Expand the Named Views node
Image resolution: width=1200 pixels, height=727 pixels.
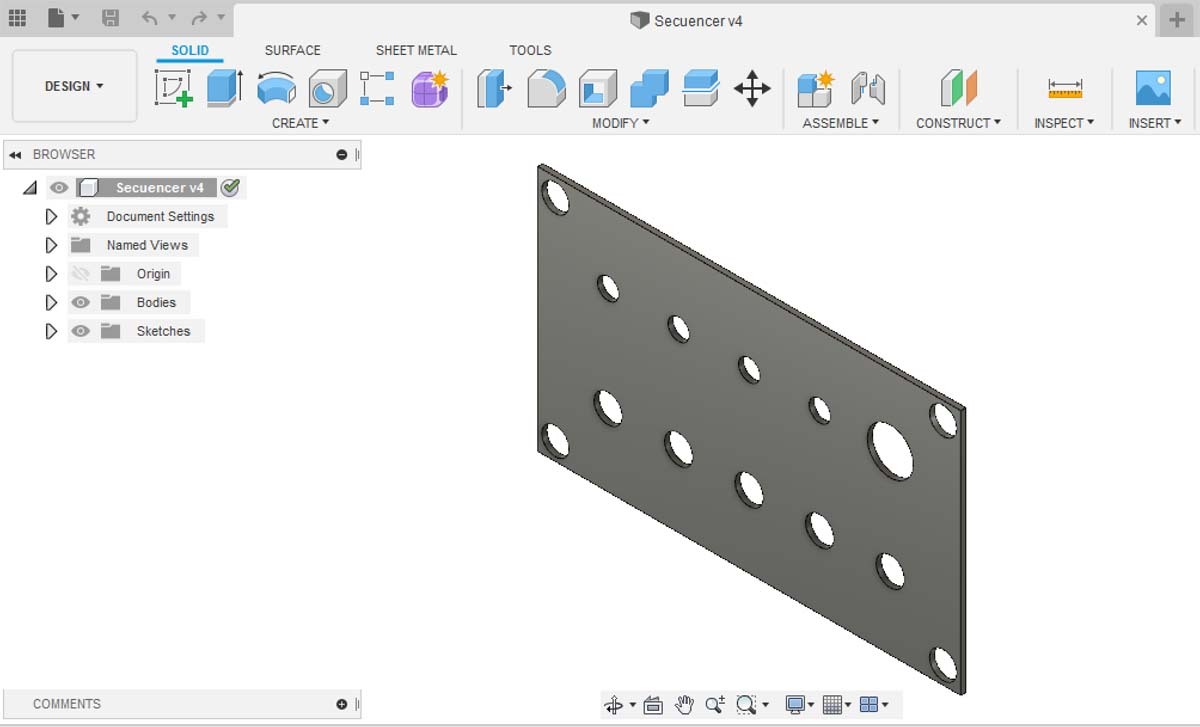point(51,245)
